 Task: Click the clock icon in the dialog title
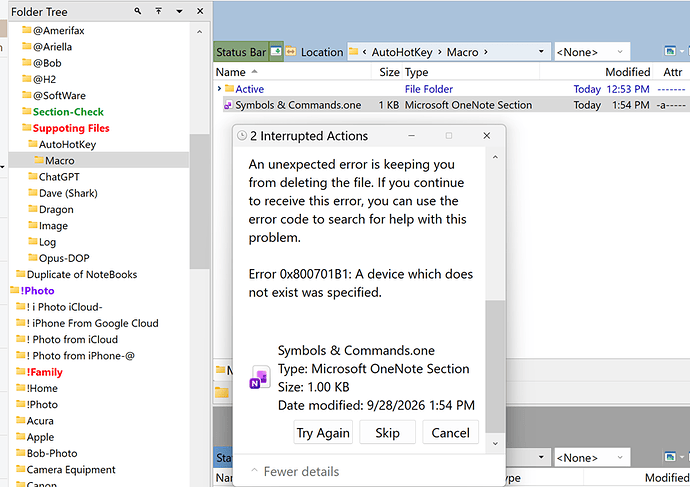[242, 135]
